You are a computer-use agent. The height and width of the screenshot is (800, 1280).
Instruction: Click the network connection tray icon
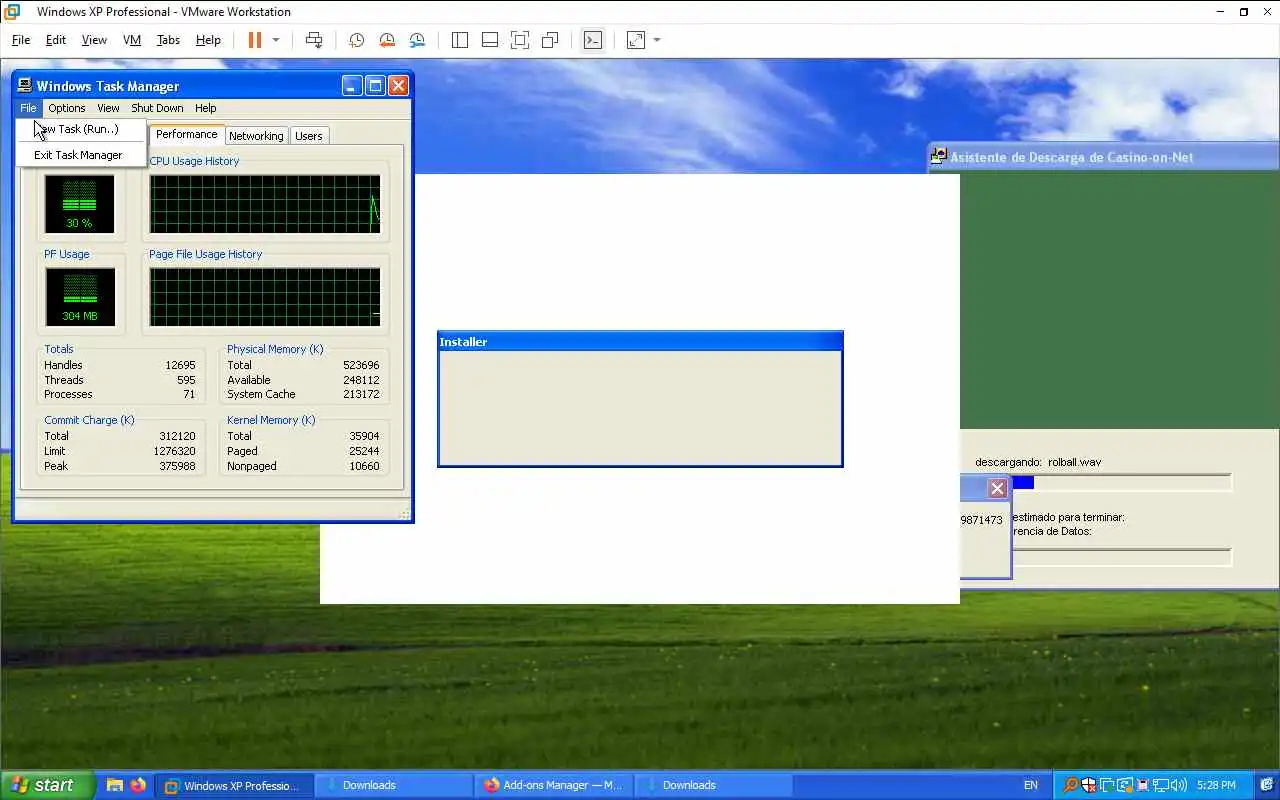point(1160,785)
